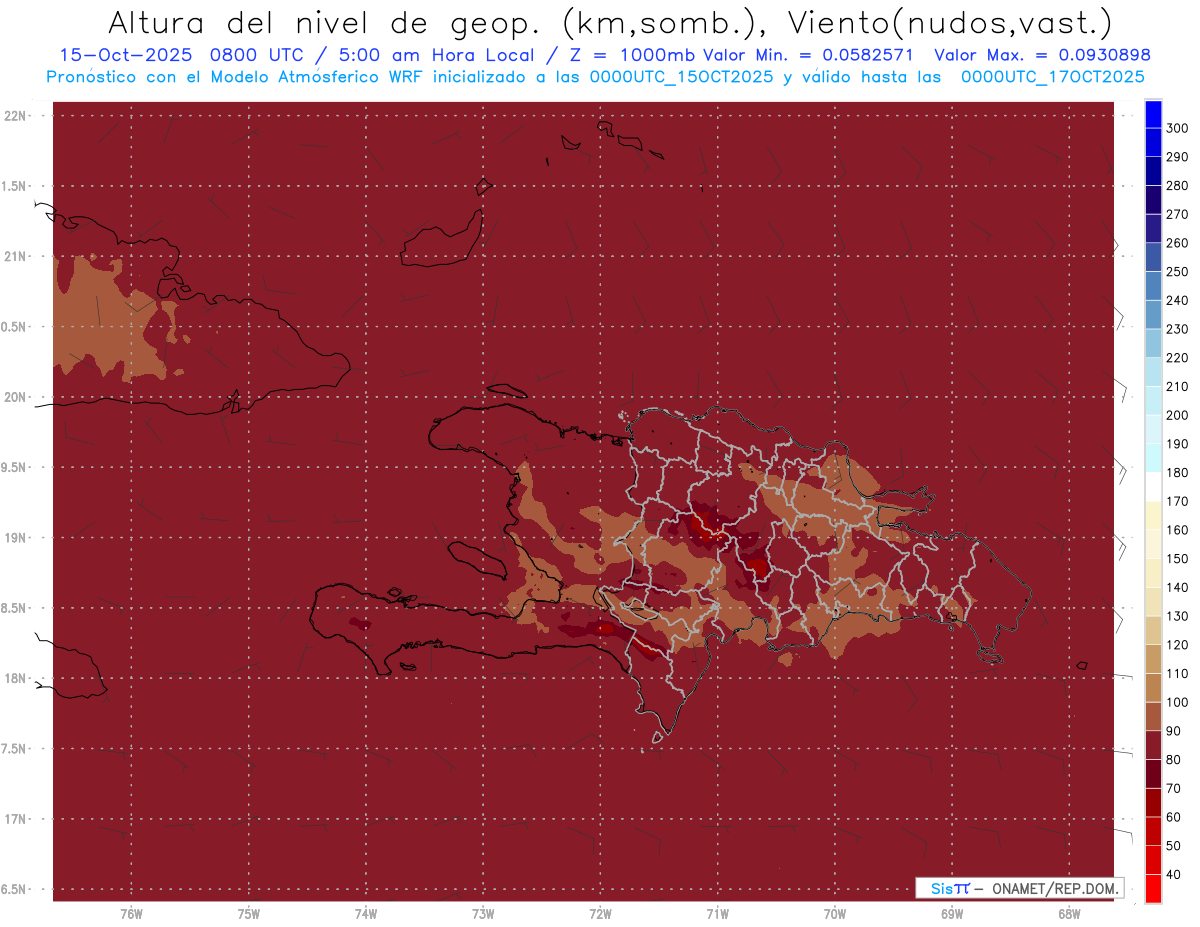1200x927 pixels.
Task: Select the legend swatch between 250 and 260
Action: click(x=1152, y=257)
